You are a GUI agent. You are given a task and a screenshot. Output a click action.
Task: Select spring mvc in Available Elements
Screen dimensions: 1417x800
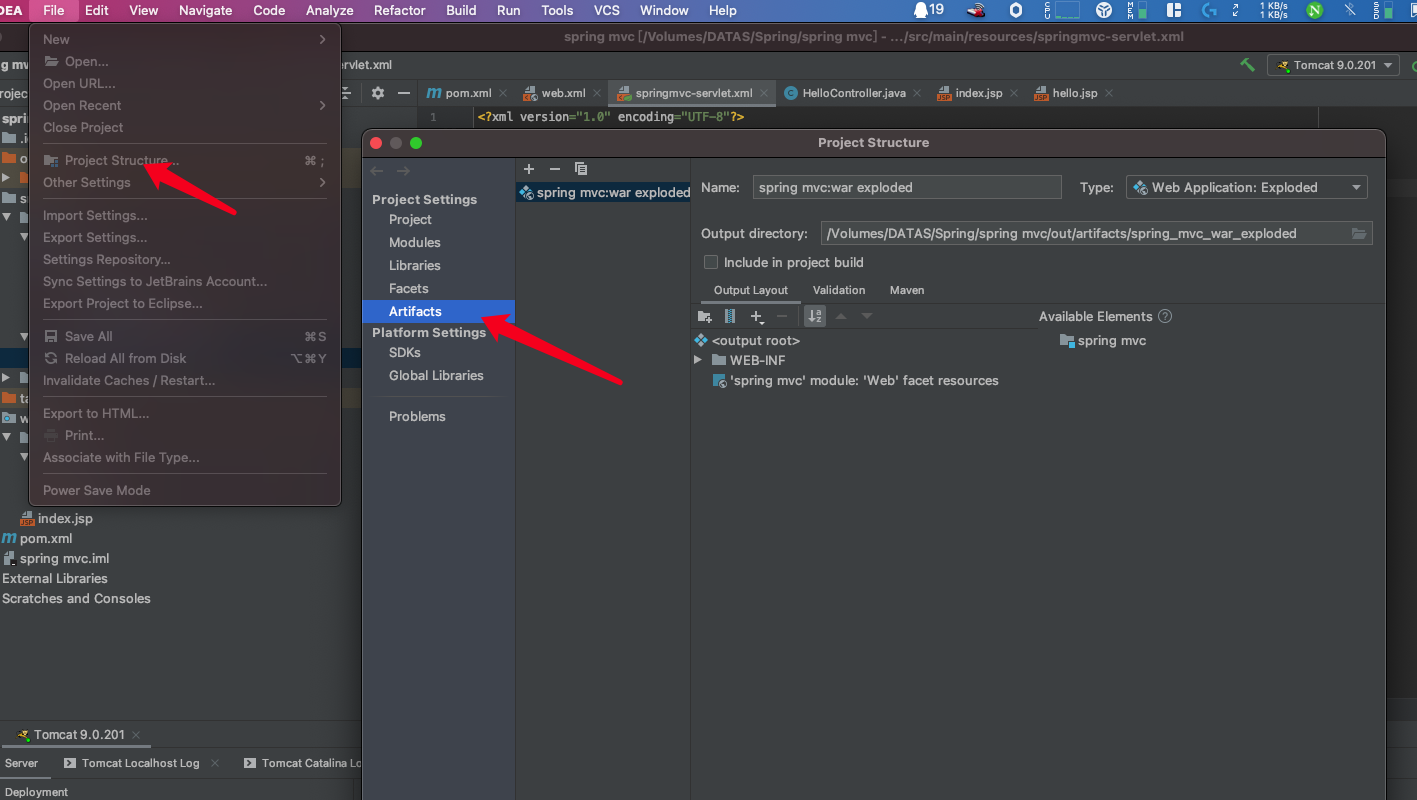point(1103,340)
